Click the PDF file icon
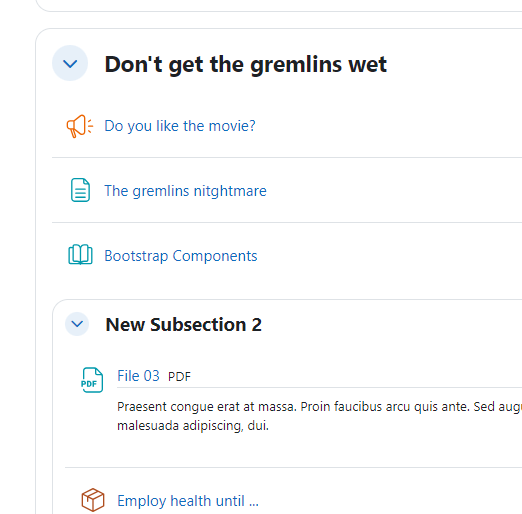Screen dimensions: 522x514 tap(92, 380)
